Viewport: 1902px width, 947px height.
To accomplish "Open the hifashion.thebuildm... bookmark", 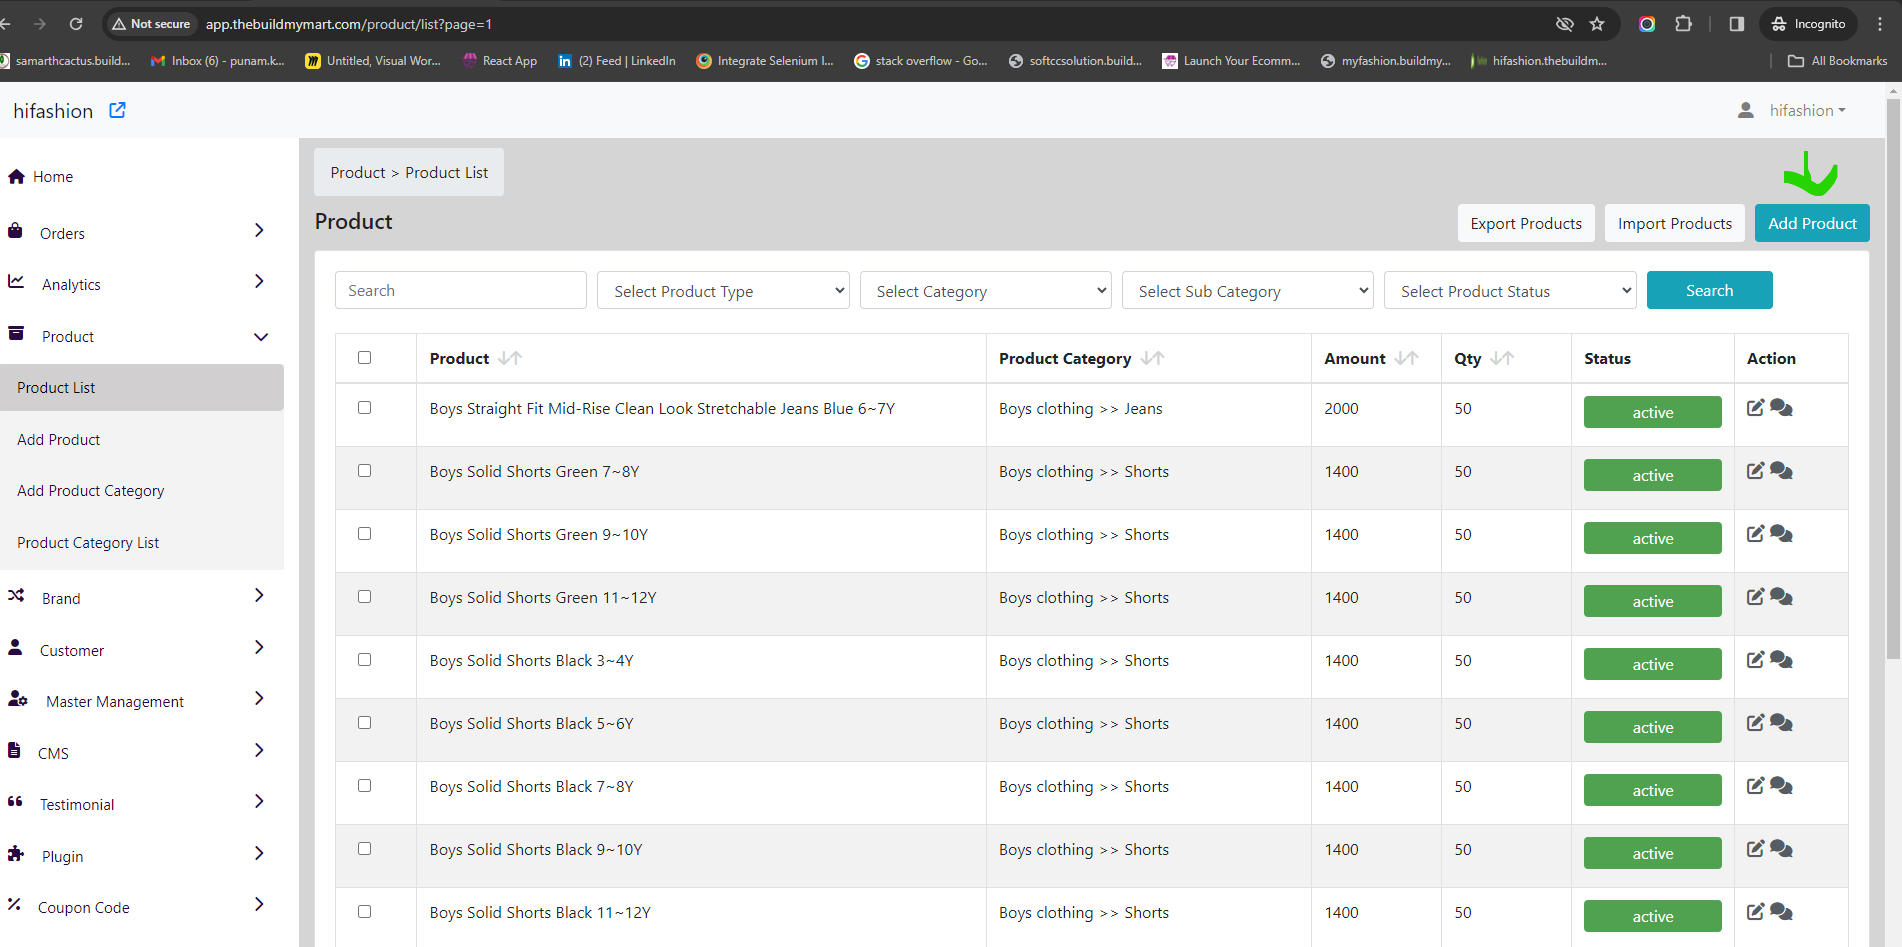I will click(1540, 61).
